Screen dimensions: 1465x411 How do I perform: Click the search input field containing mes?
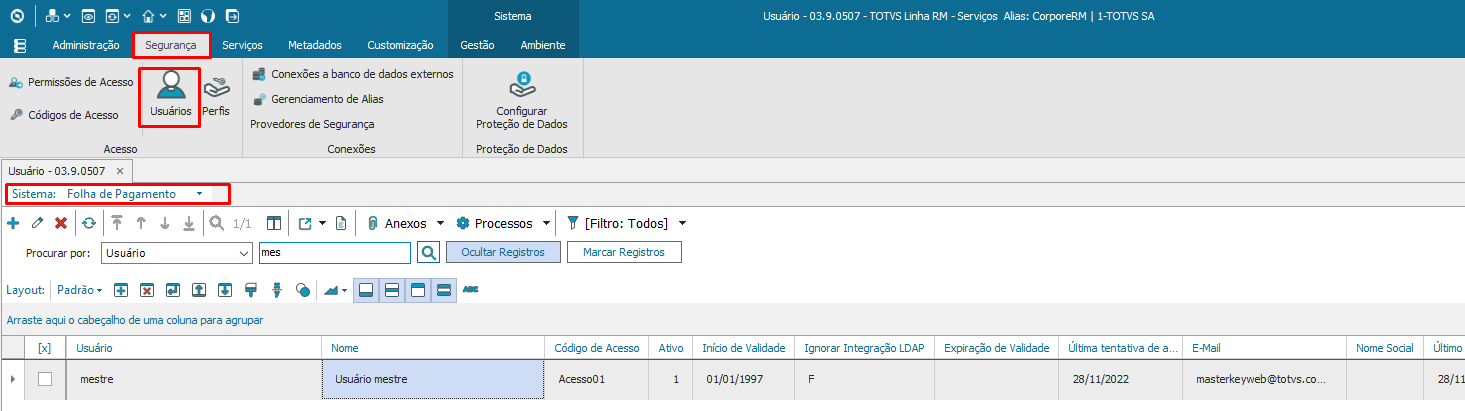click(335, 253)
